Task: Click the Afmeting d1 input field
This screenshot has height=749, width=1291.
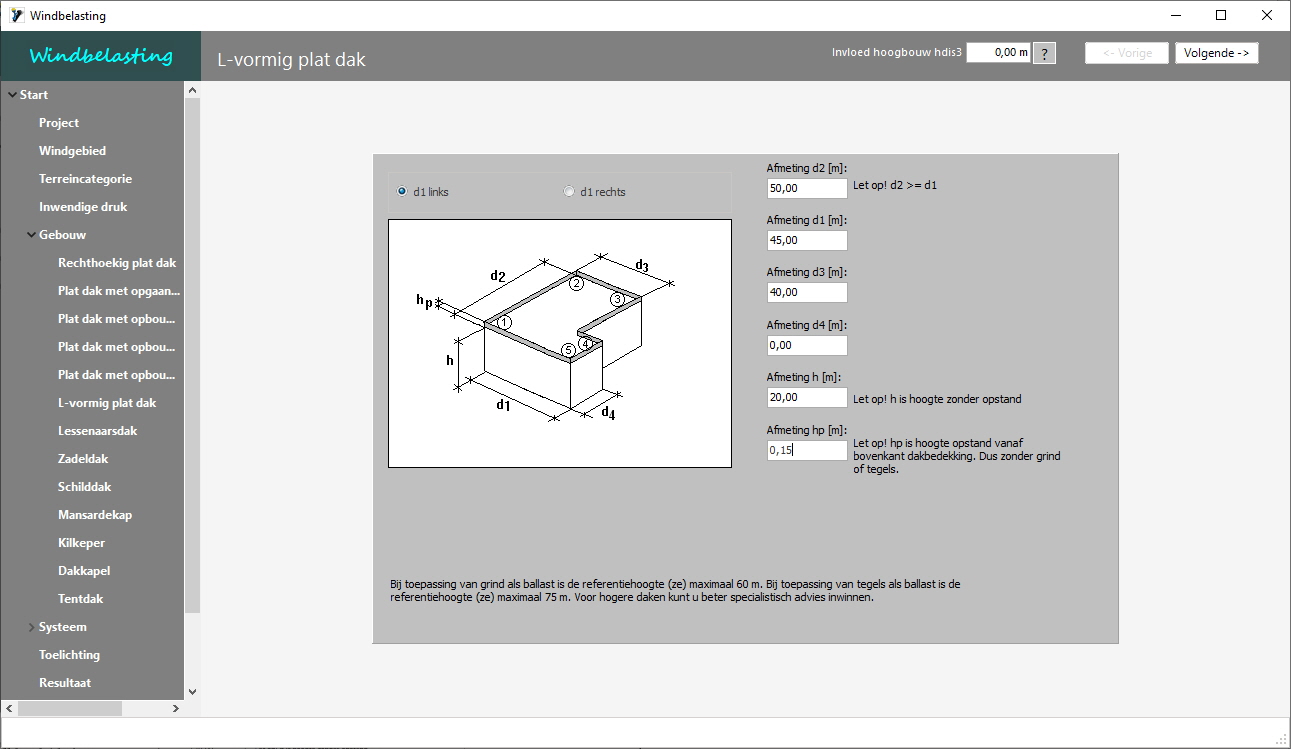Action: click(x=807, y=240)
